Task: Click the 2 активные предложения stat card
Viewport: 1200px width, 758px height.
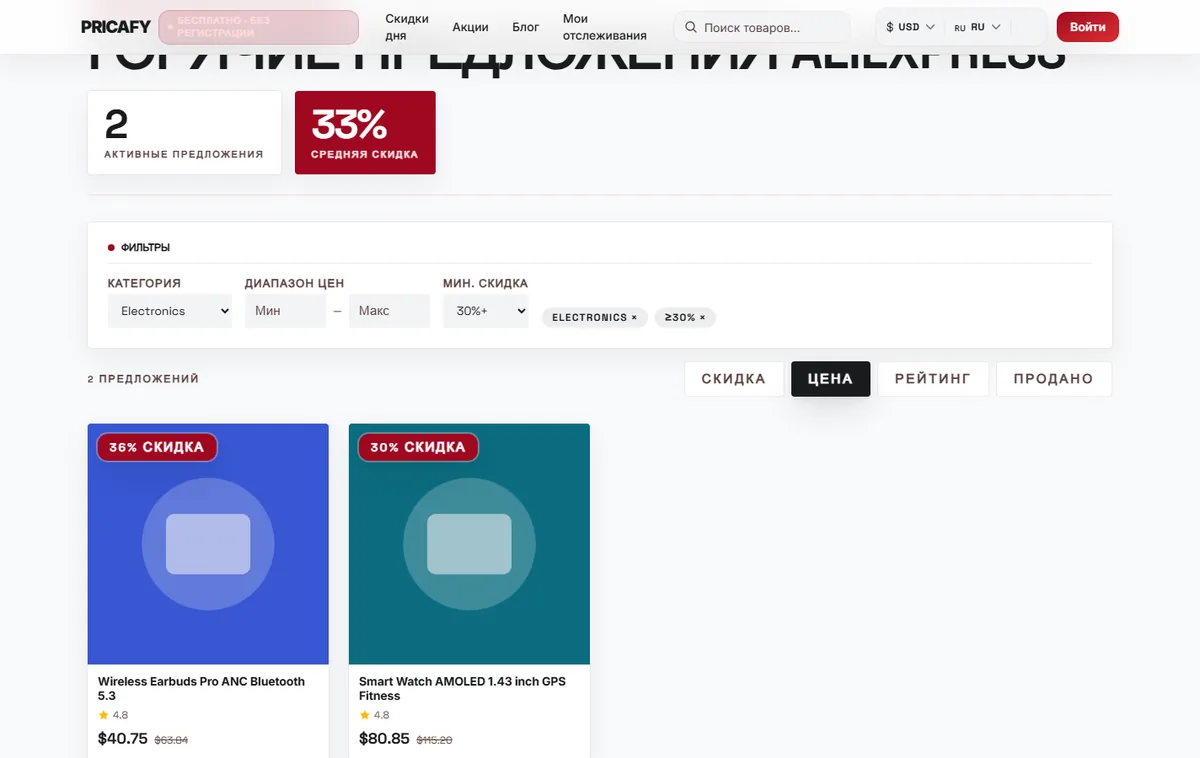Action: point(184,132)
